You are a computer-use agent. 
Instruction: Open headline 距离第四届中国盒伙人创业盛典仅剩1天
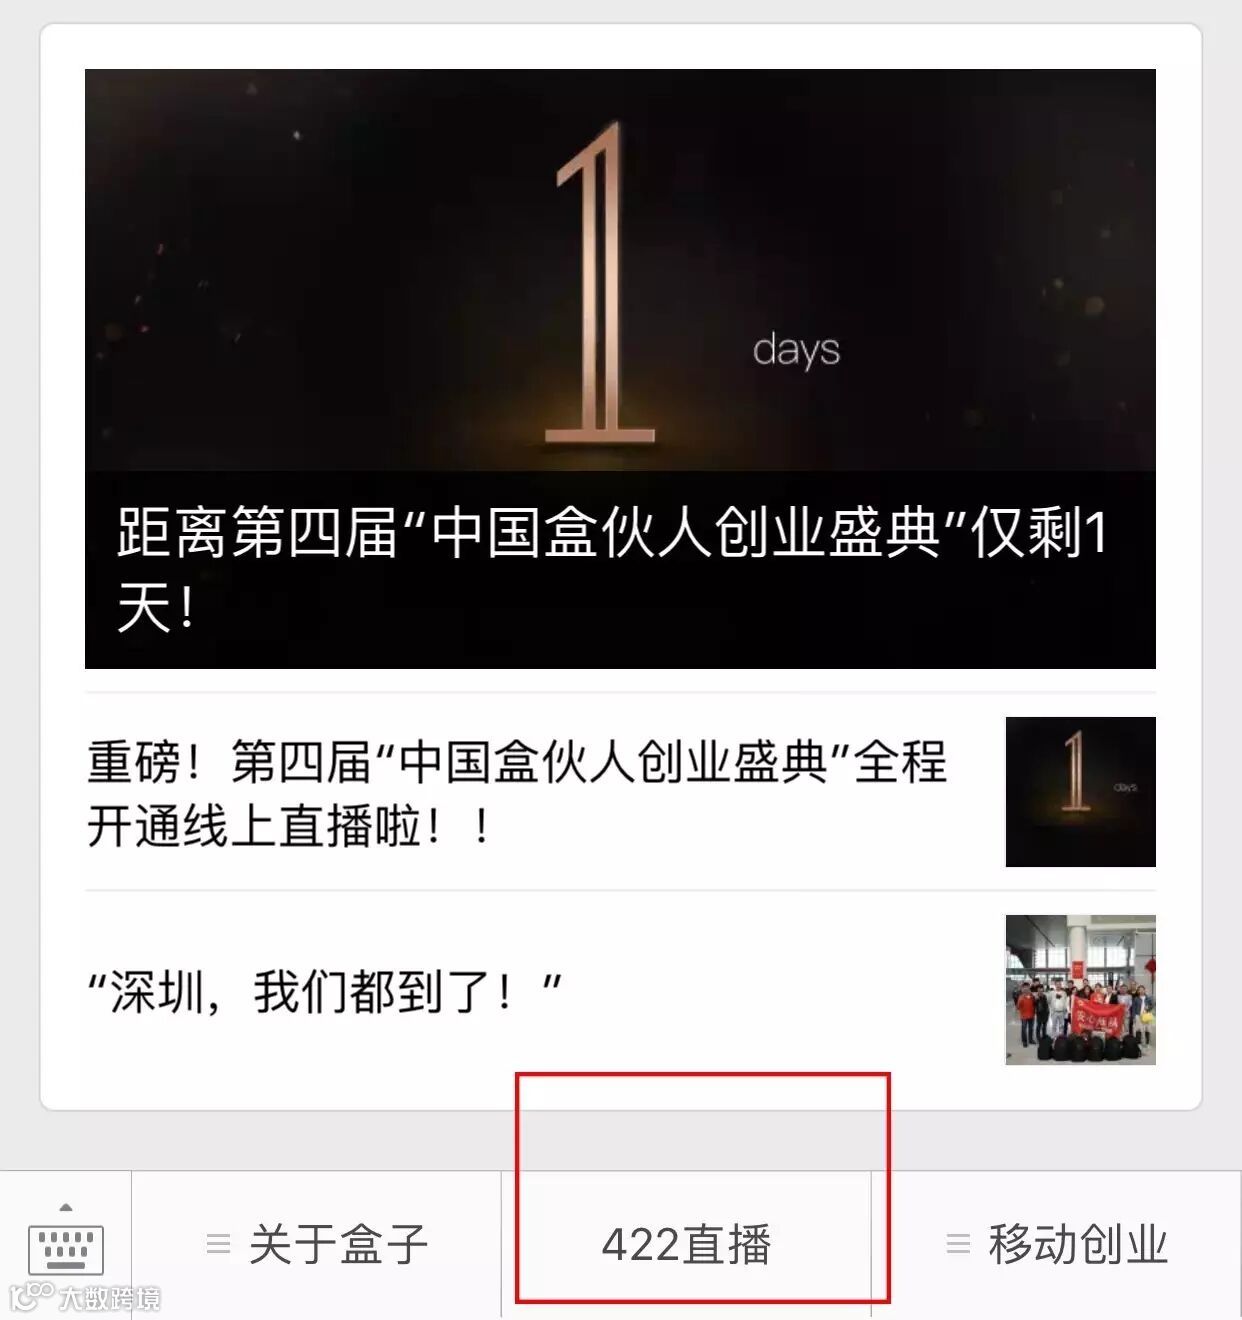611,569
